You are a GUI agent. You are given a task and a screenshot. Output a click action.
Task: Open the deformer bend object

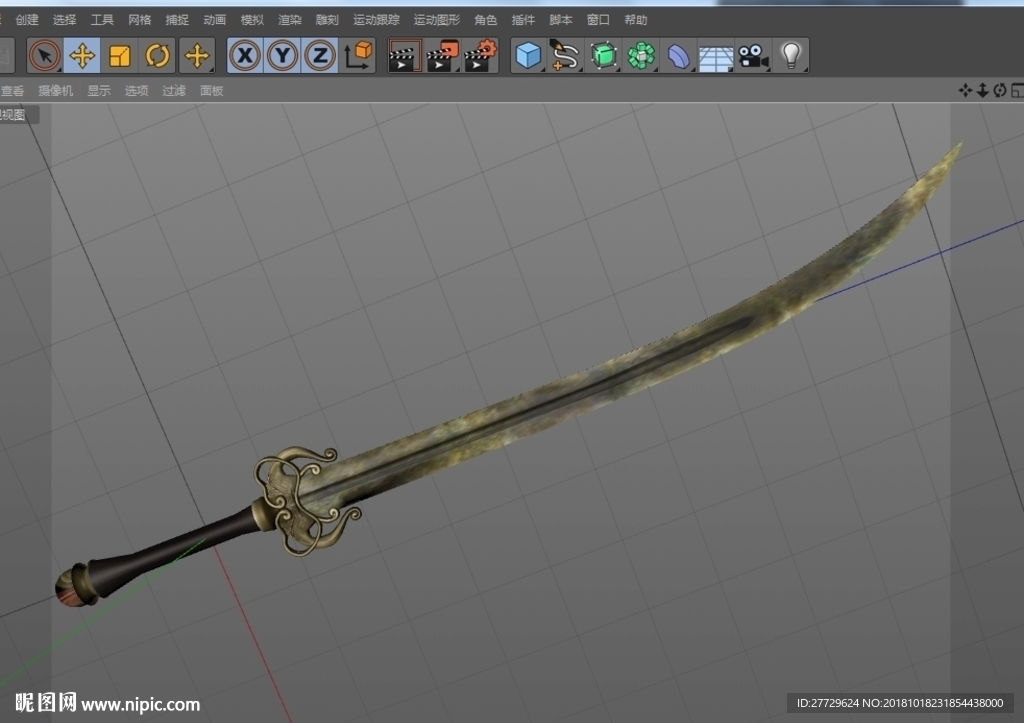click(679, 56)
